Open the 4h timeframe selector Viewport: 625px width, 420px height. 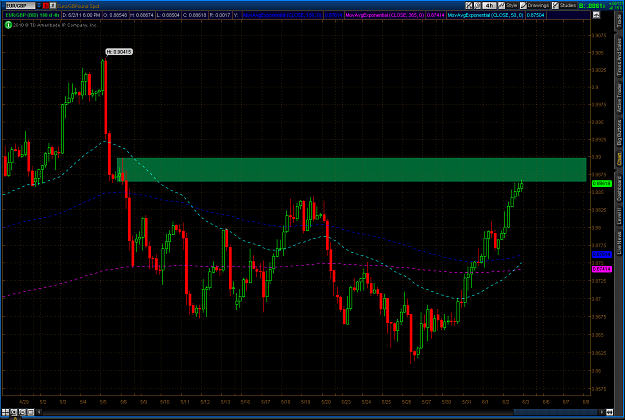point(489,5)
